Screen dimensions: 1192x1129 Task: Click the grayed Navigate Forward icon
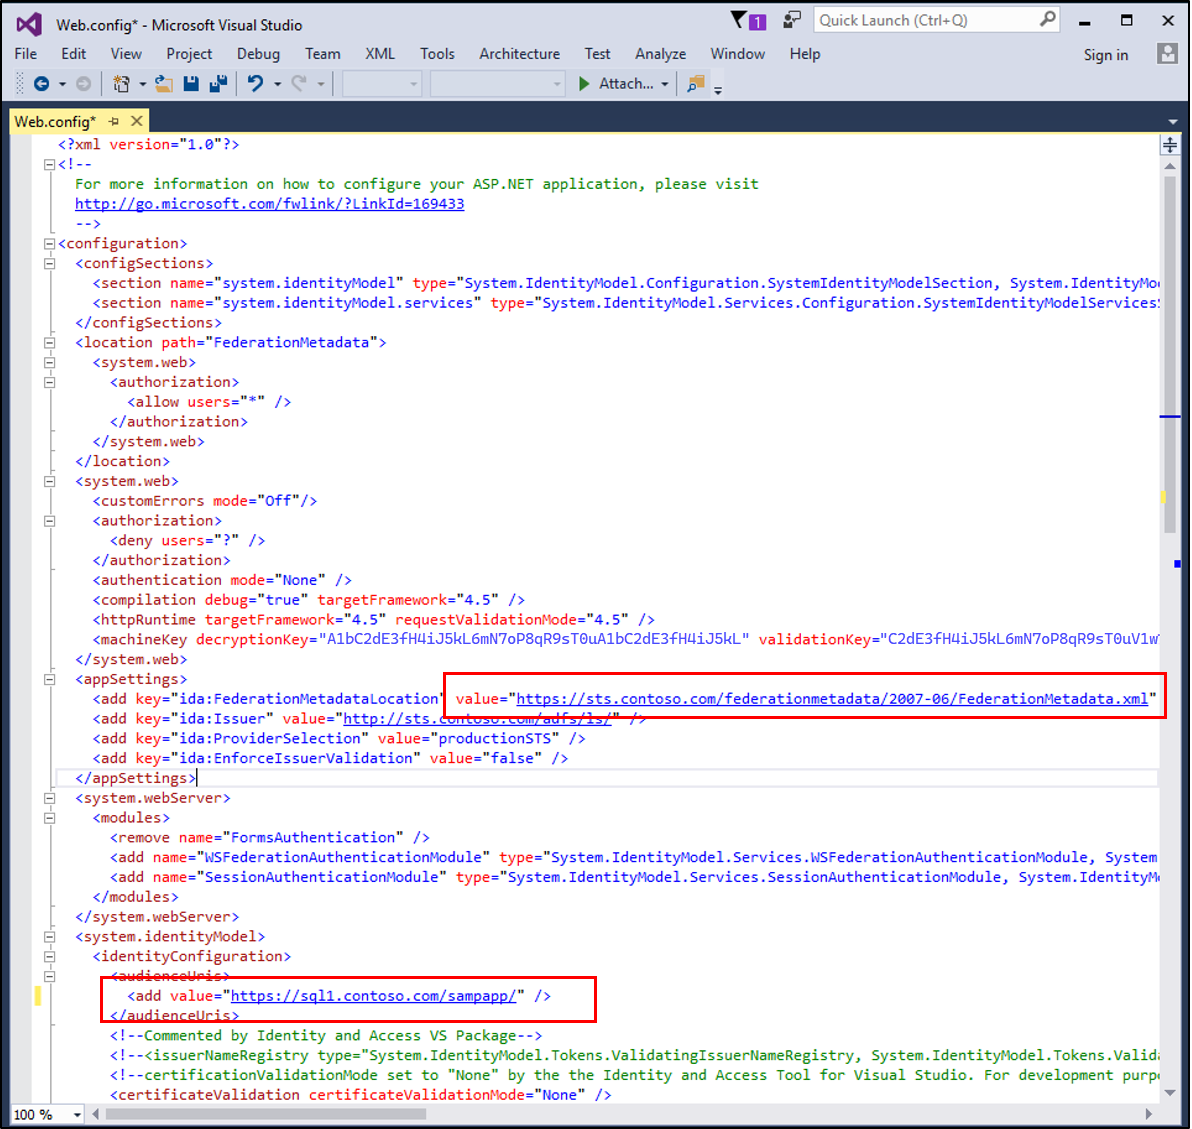point(84,84)
